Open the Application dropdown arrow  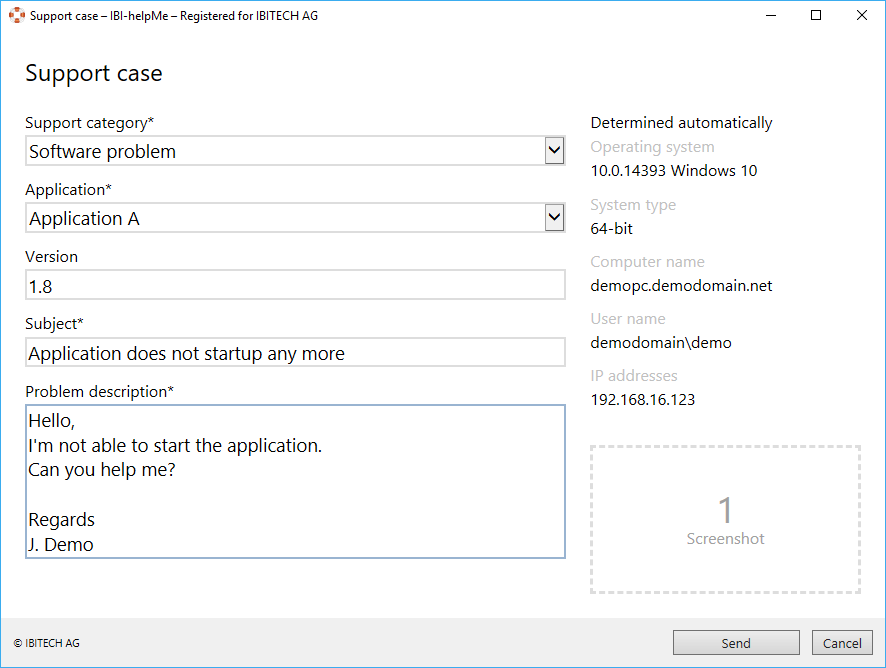click(x=554, y=218)
